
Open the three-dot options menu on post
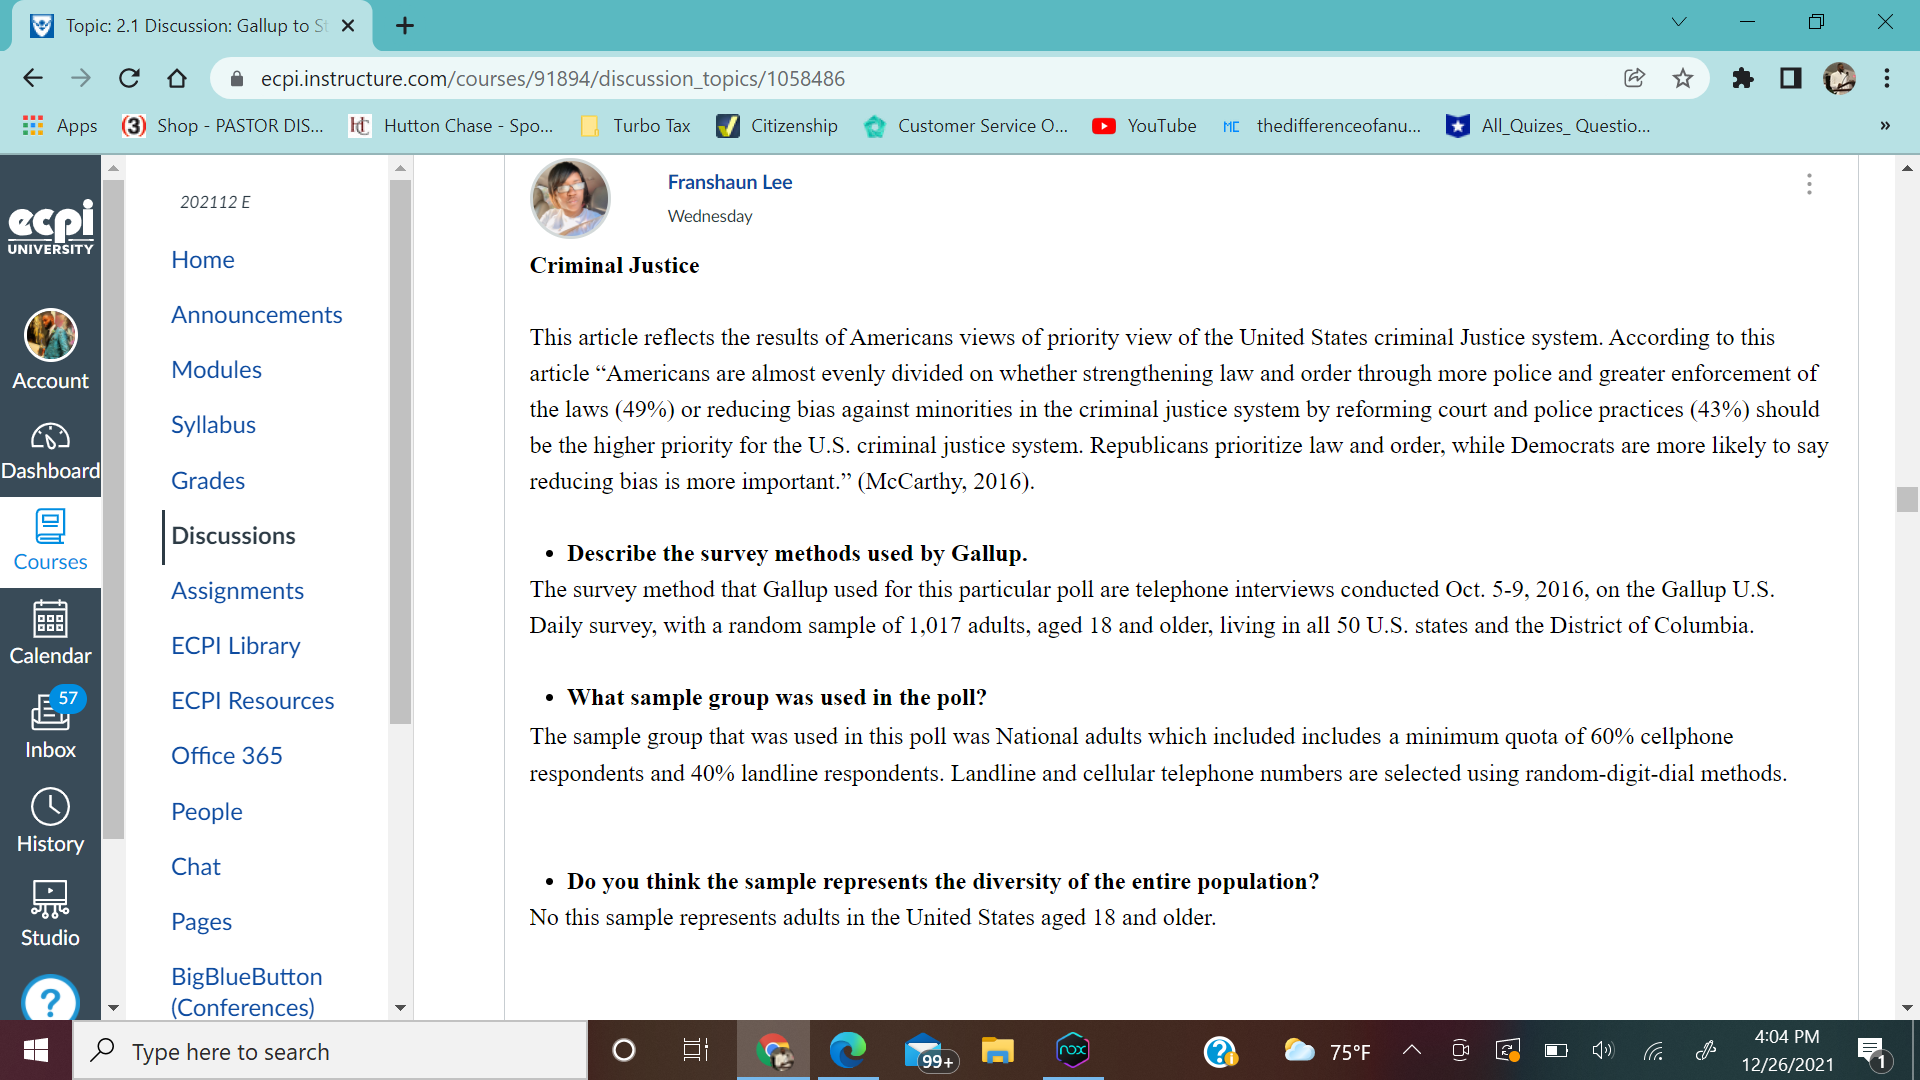[1809, 184]
